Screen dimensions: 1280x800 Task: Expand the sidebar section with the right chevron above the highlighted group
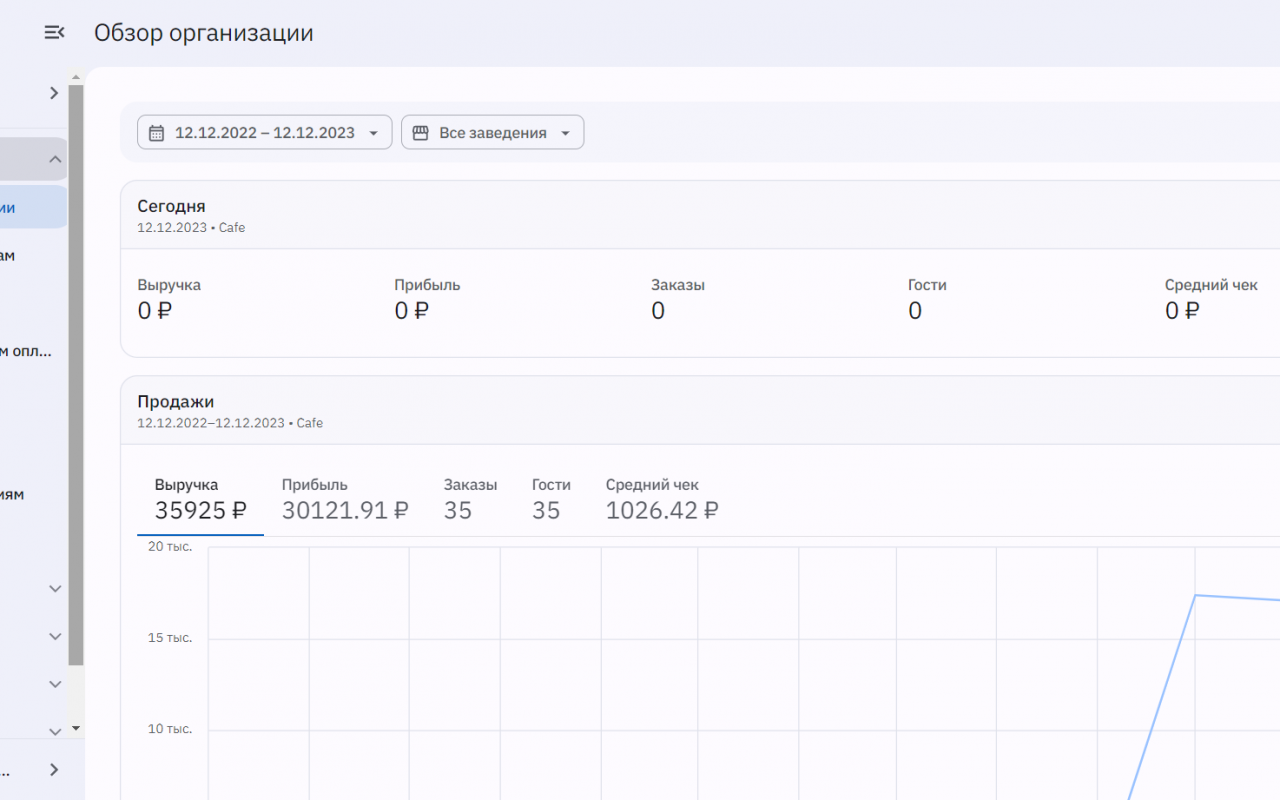tap(54, 93)
